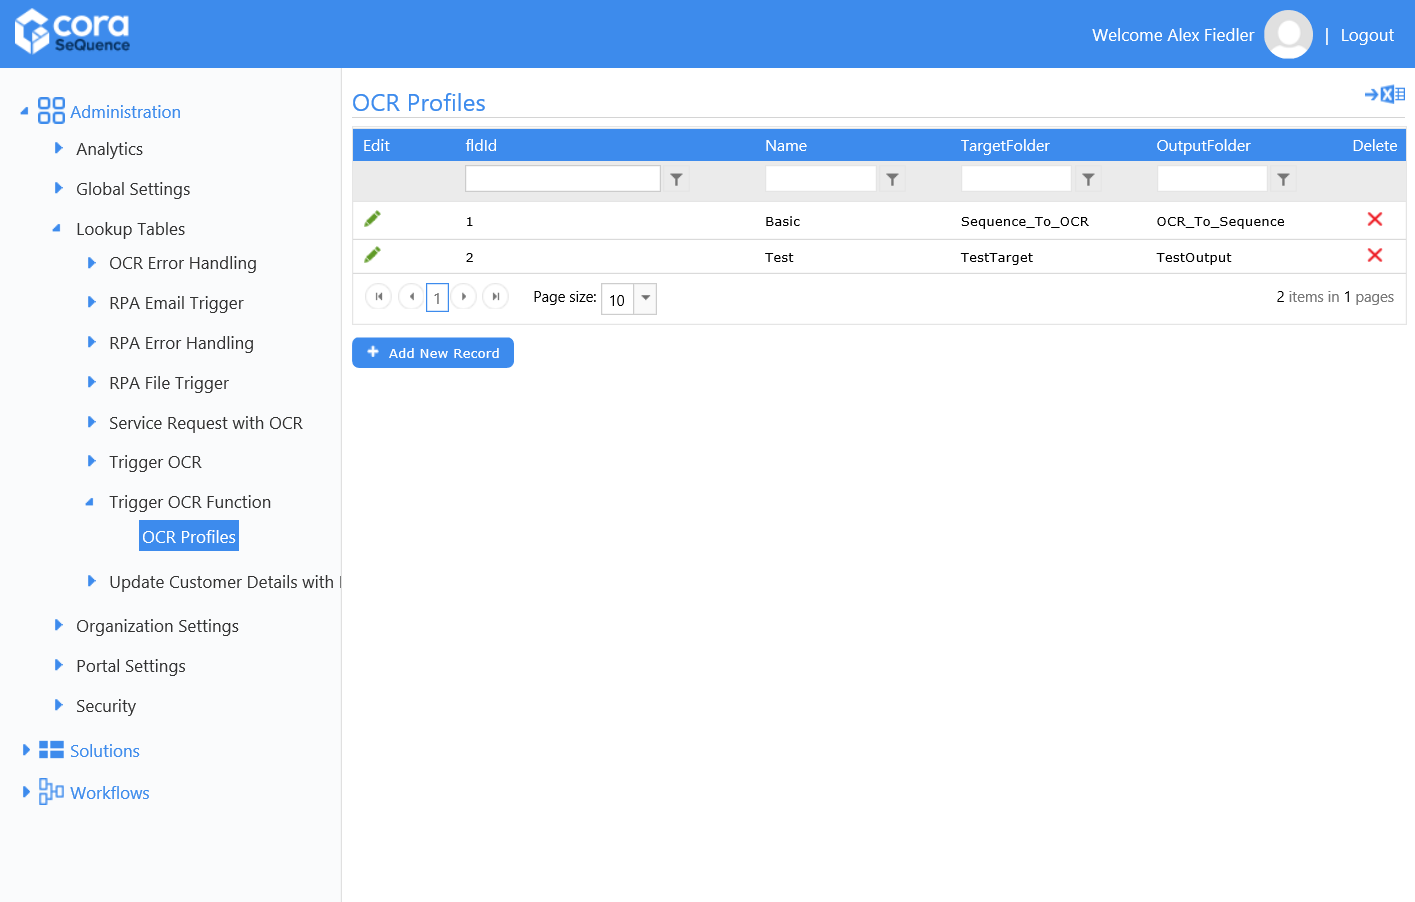
Task: Open the fldId column filter menu
Action: point(677,179)
